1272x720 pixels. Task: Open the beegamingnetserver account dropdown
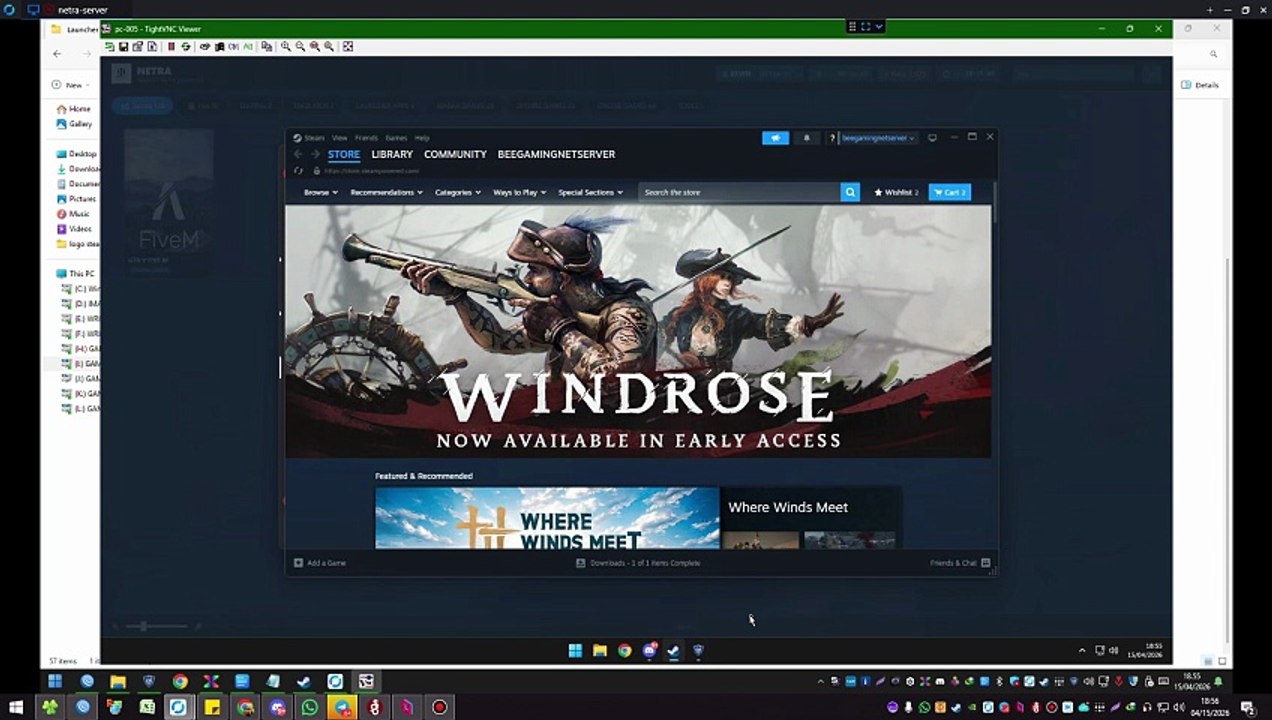878,138
